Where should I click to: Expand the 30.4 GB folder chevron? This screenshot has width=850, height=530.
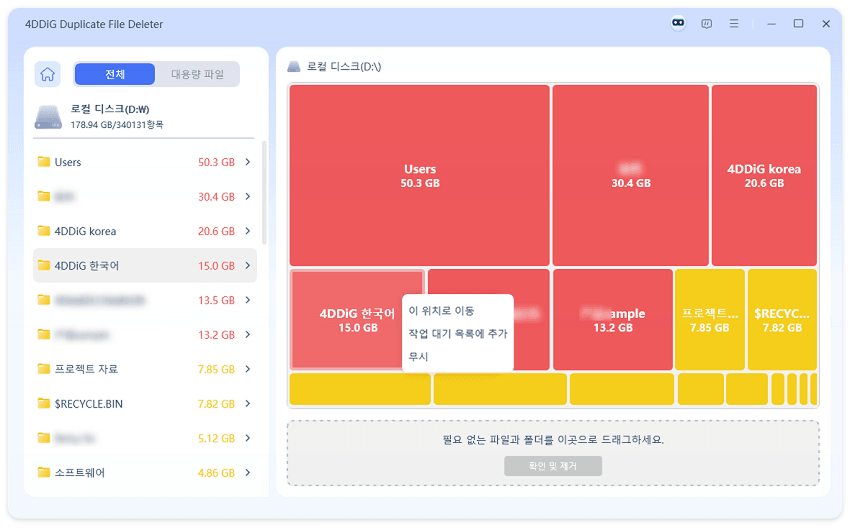click(248, 196)
